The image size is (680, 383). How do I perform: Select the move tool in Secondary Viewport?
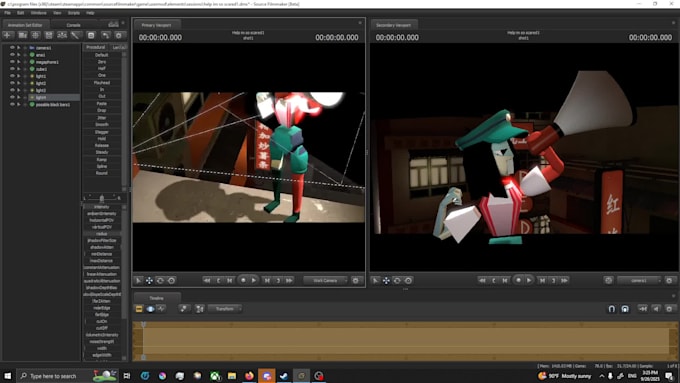[386, 281]
